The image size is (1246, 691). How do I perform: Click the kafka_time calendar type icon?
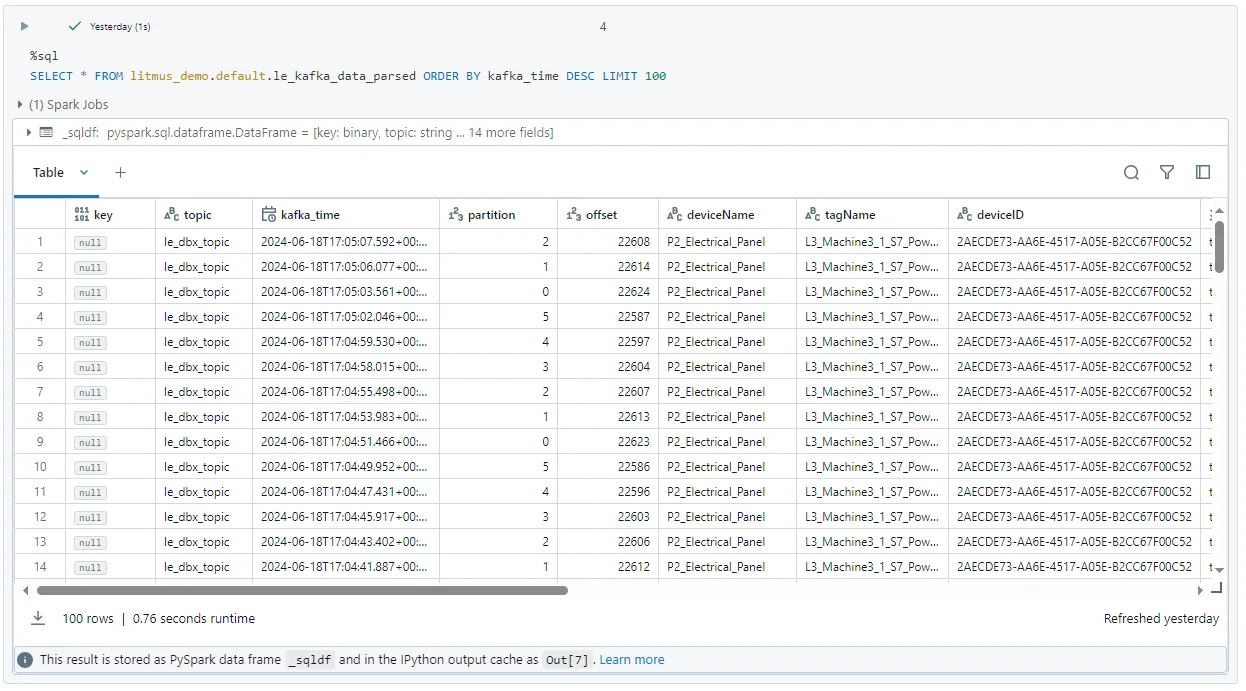pos(268,214)
